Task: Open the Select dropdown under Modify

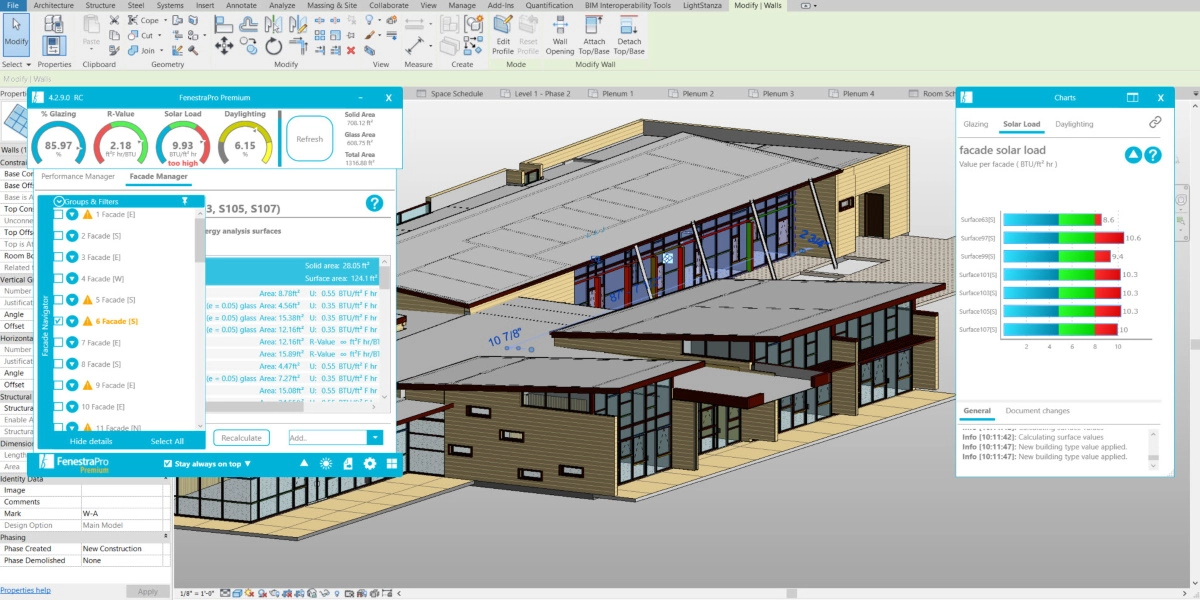Action: pos(16,64)
